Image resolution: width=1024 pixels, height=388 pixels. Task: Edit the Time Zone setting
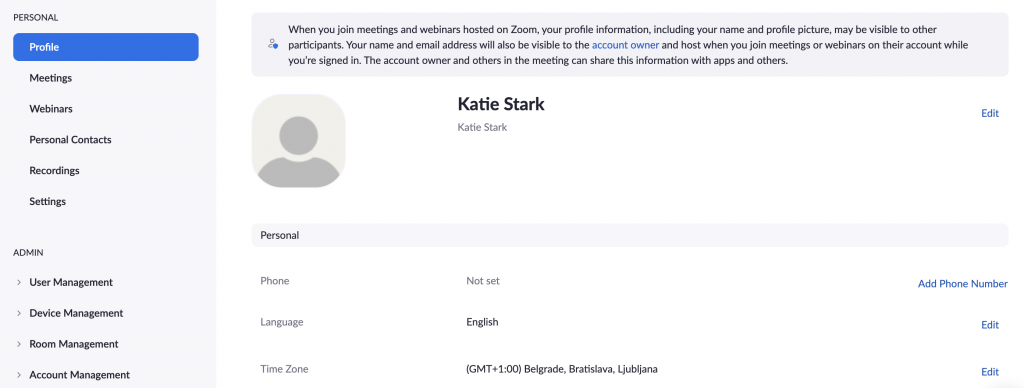pos(990,372)
